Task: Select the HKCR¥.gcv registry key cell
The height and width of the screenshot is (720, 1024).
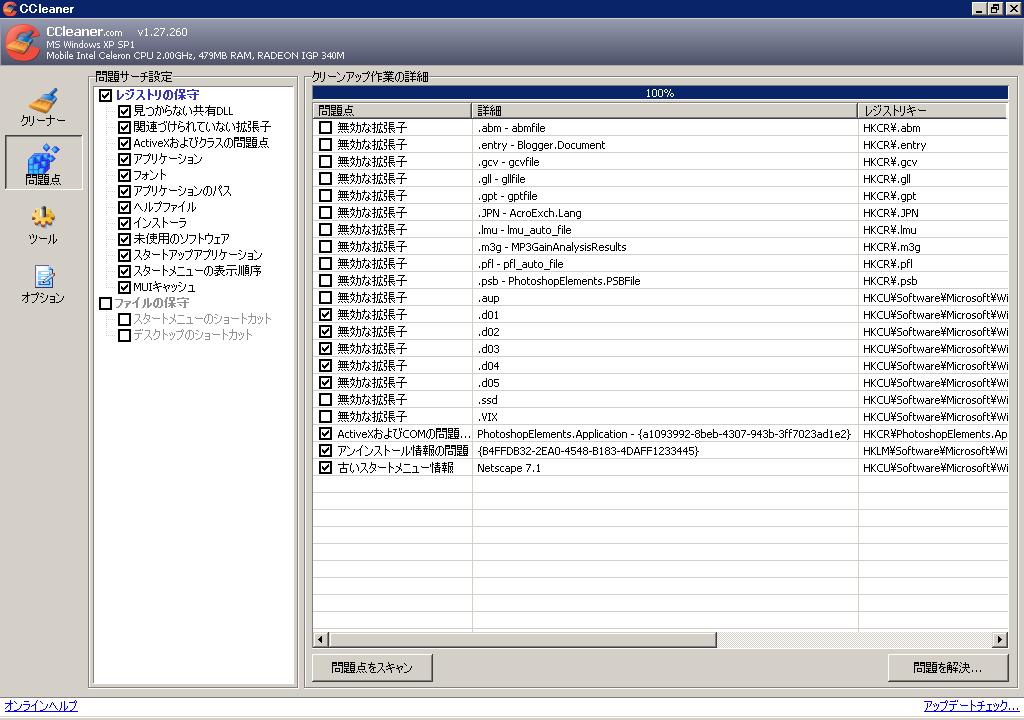Action: [x=933, y=162]
